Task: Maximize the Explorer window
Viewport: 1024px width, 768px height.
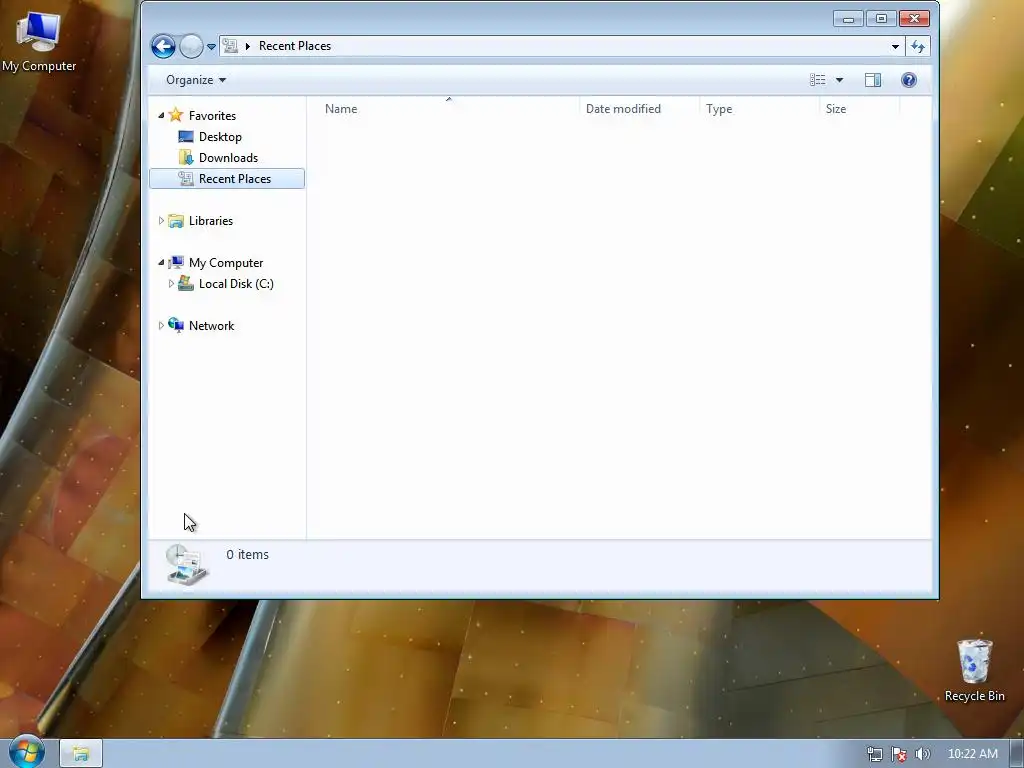Action: (881, 19)
